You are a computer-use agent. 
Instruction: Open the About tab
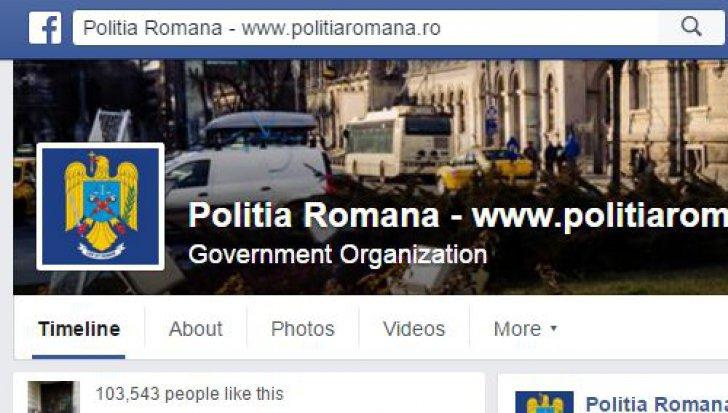195,329
